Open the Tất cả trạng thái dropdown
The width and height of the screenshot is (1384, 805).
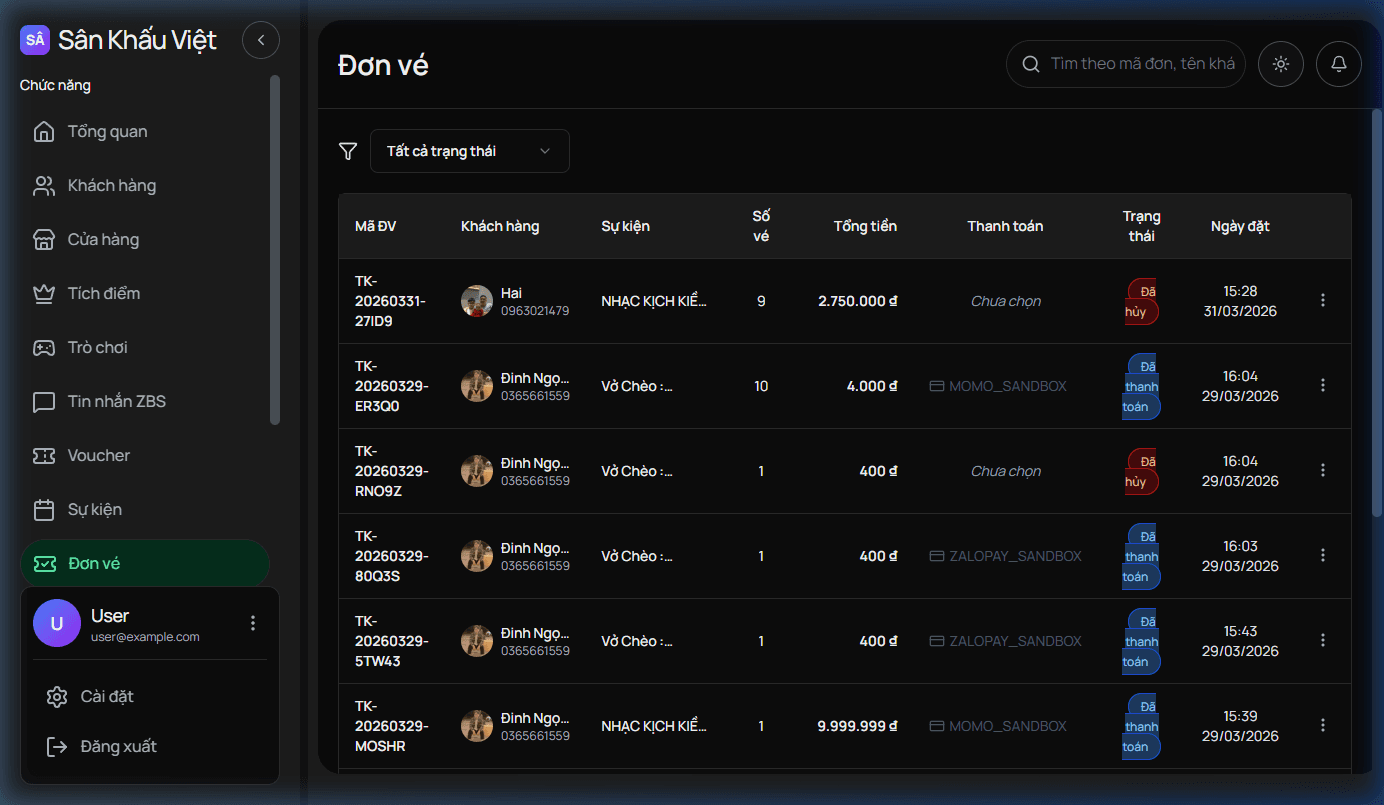pos(469,151)
